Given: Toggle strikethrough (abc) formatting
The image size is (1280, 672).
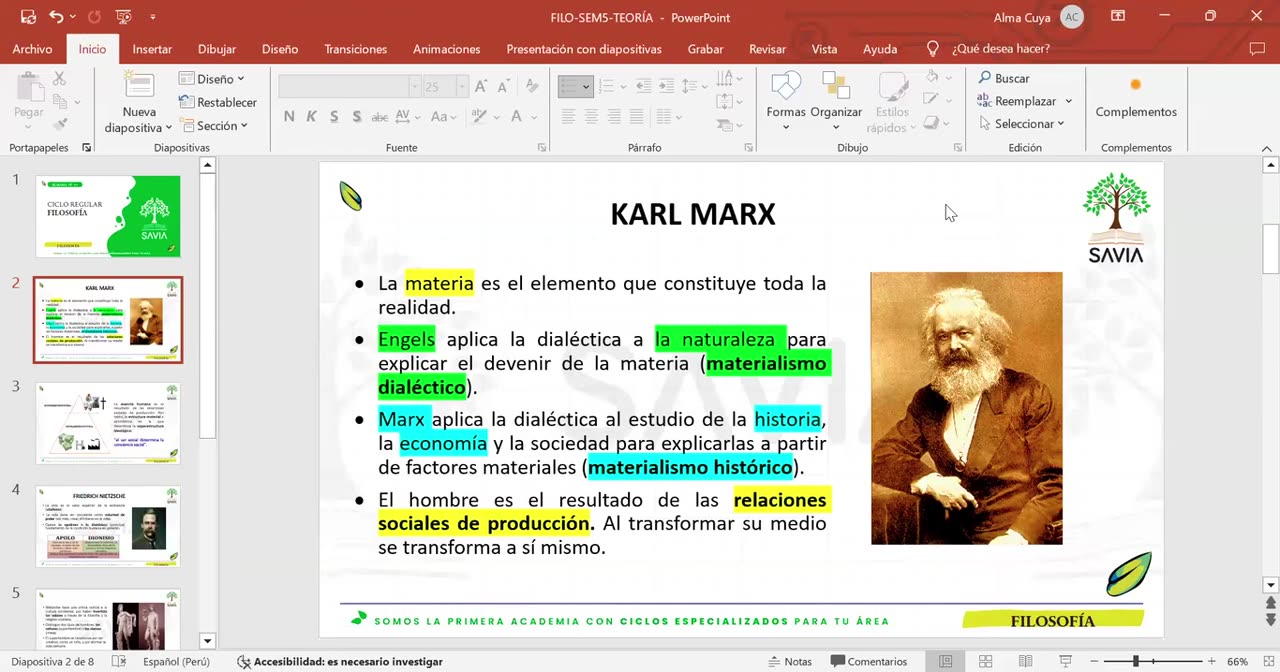Looking at the screenshot, I should [x=380, y=117].
